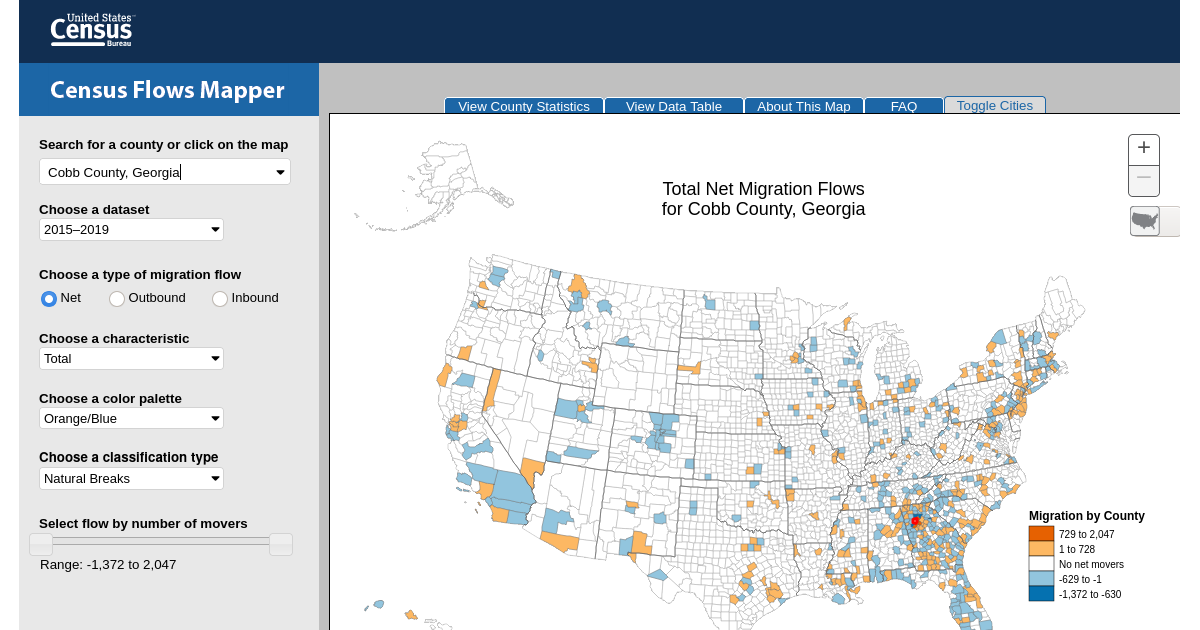Screen dimensions: 1200x630
Task: Select the Inbound migration flow option
Action: [219, 298]
